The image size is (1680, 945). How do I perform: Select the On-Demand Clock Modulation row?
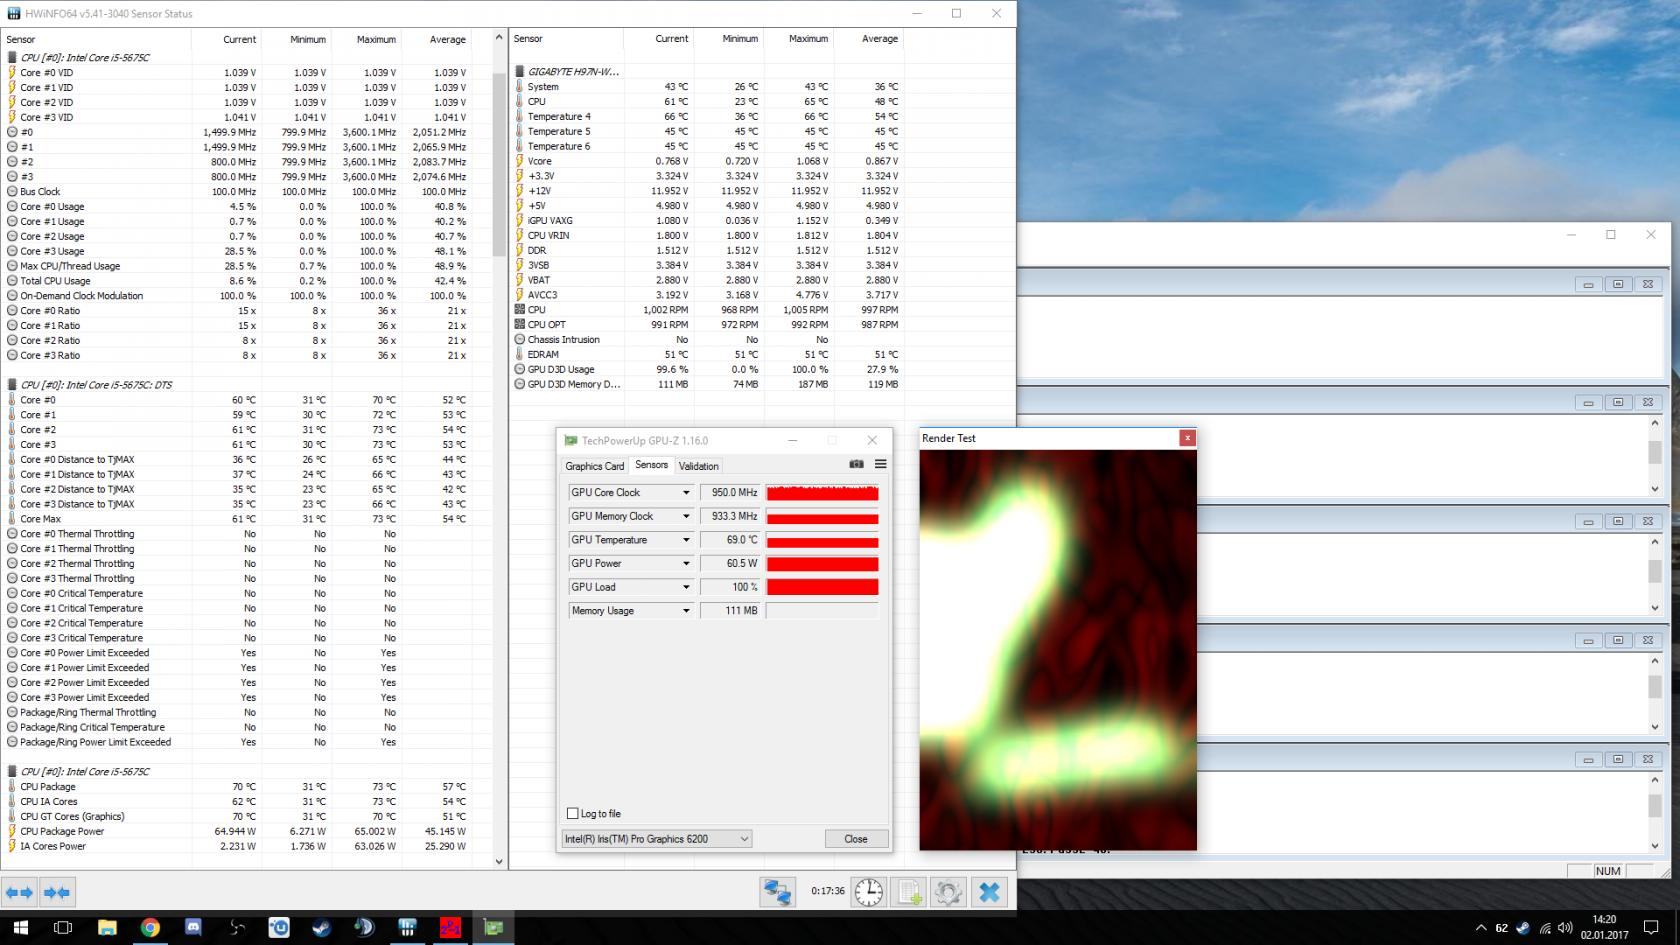(249, 296)
